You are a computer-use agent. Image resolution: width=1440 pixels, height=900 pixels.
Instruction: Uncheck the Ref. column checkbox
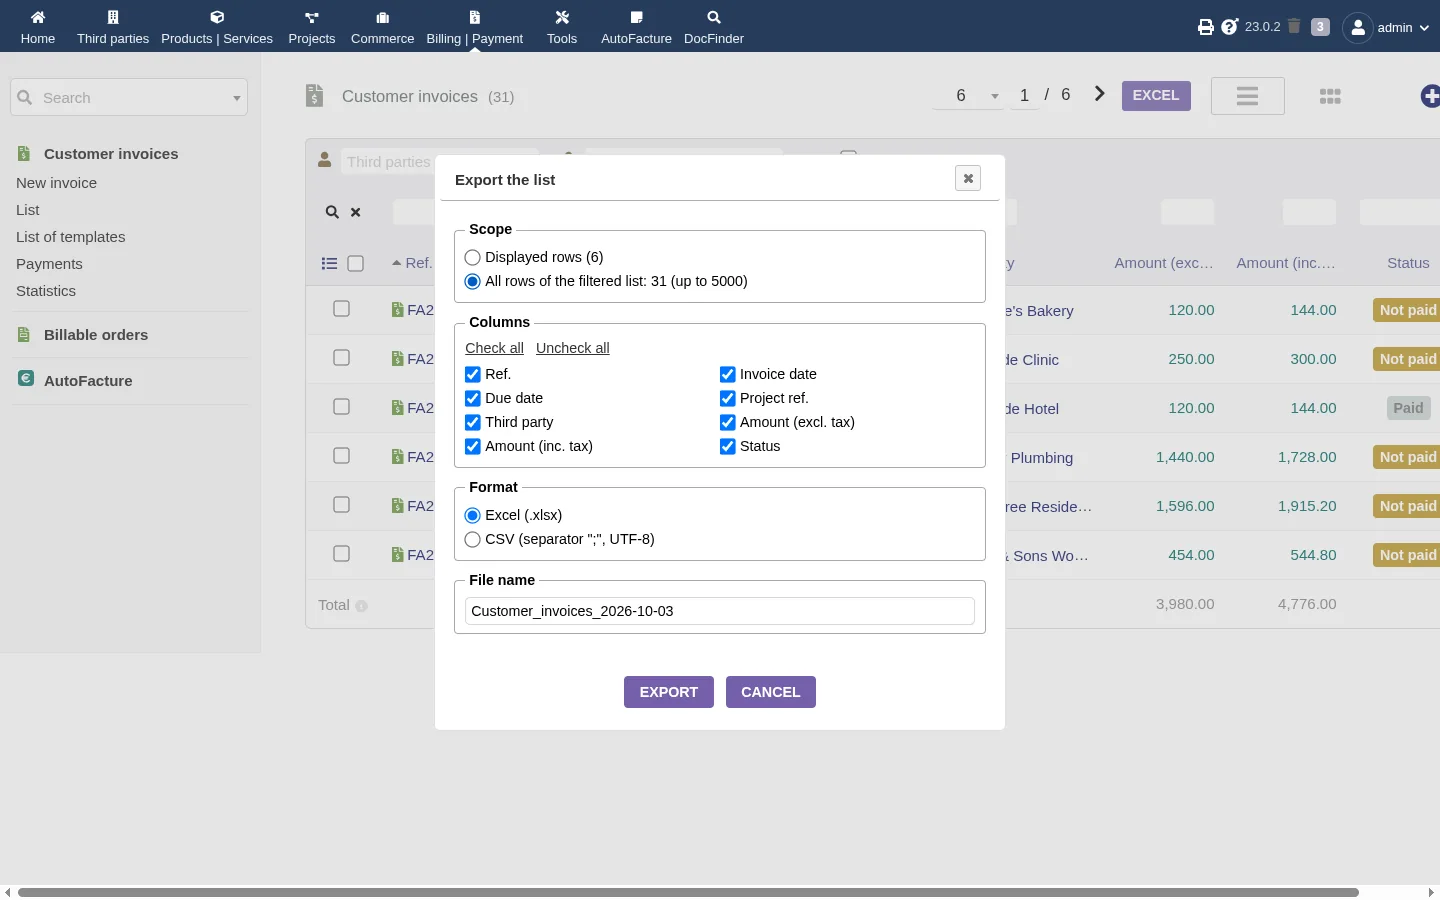tap(473, 374)
